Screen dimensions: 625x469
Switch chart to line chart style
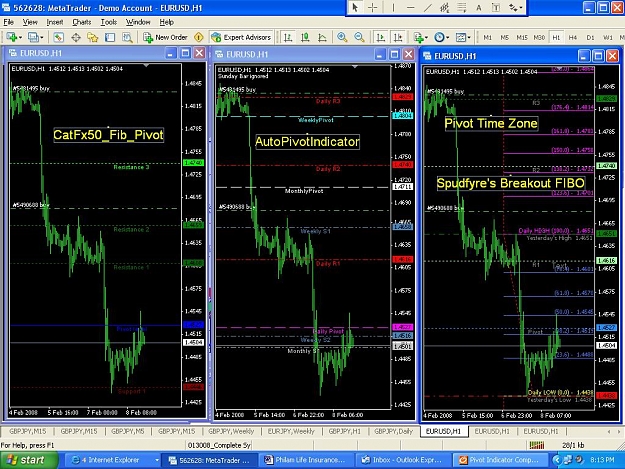(x=322, y=37)
